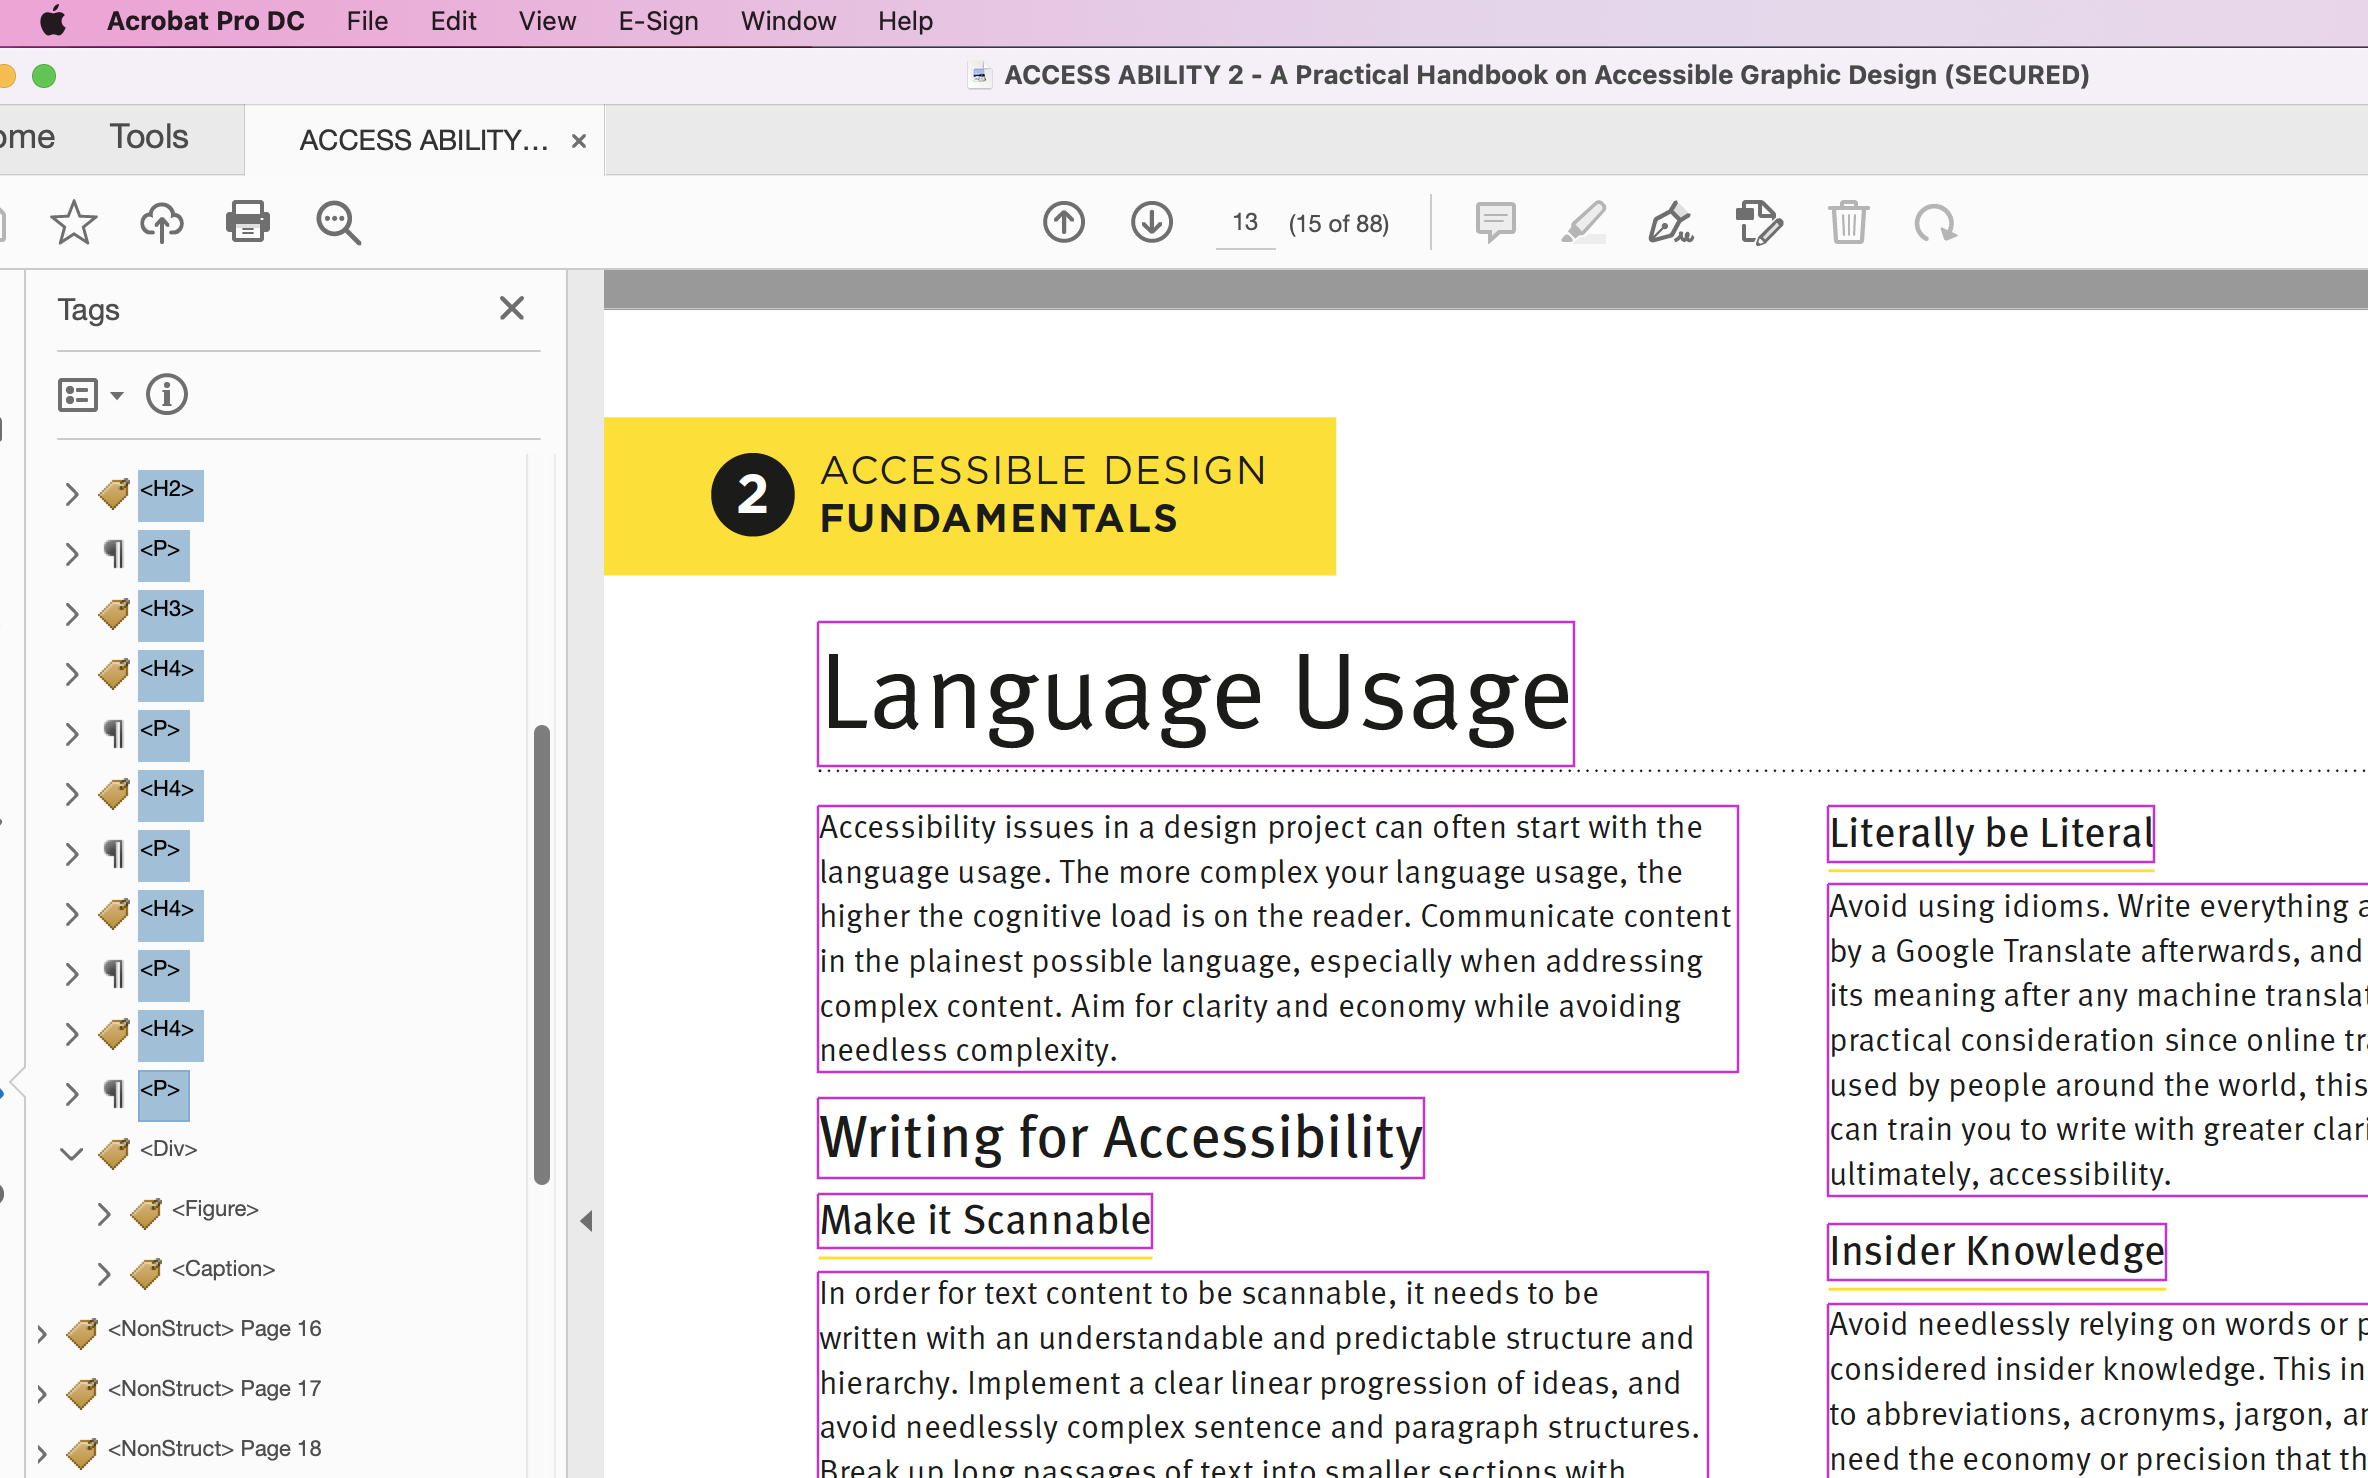Expand the H3 tag node
2368x1478 pixels.
click(x=71, y=613)
